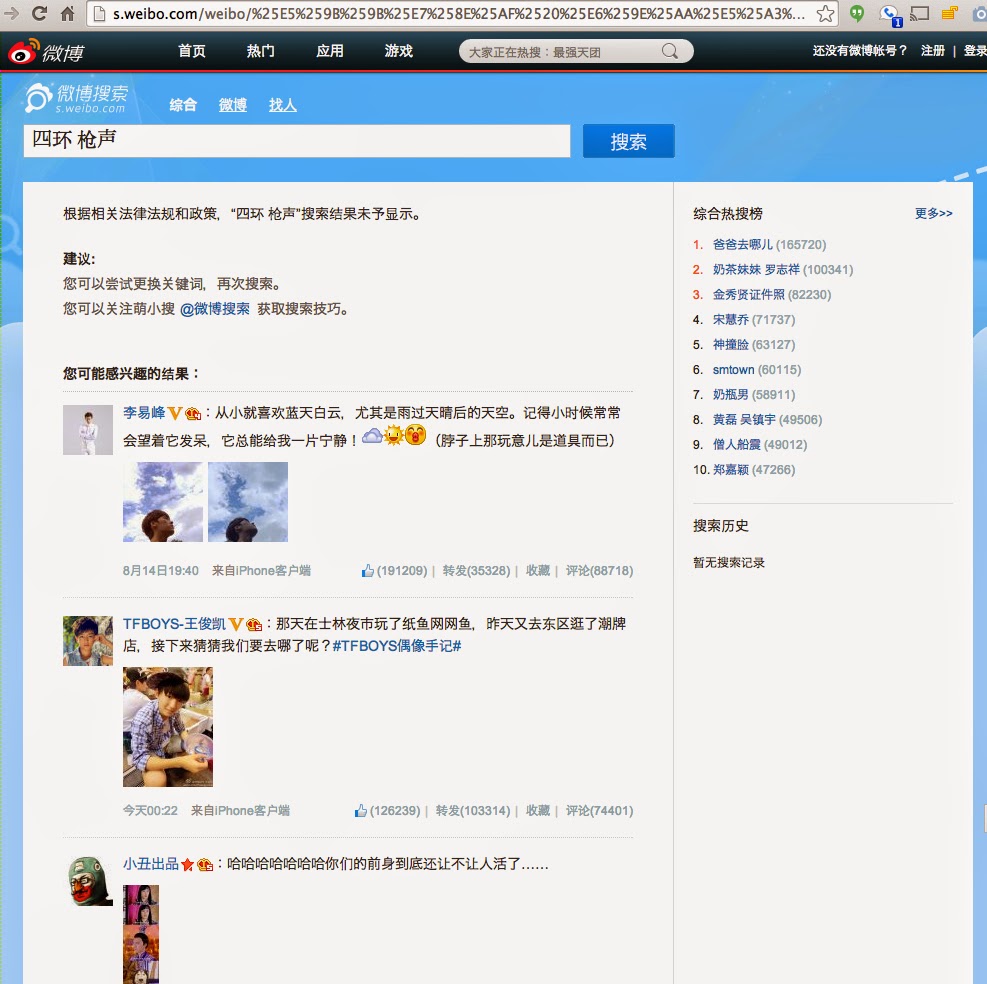Image resolution: width=987 pixels, height=984 pixels.
Task: Open the 李易峰 username link
Action: [144, 413]
